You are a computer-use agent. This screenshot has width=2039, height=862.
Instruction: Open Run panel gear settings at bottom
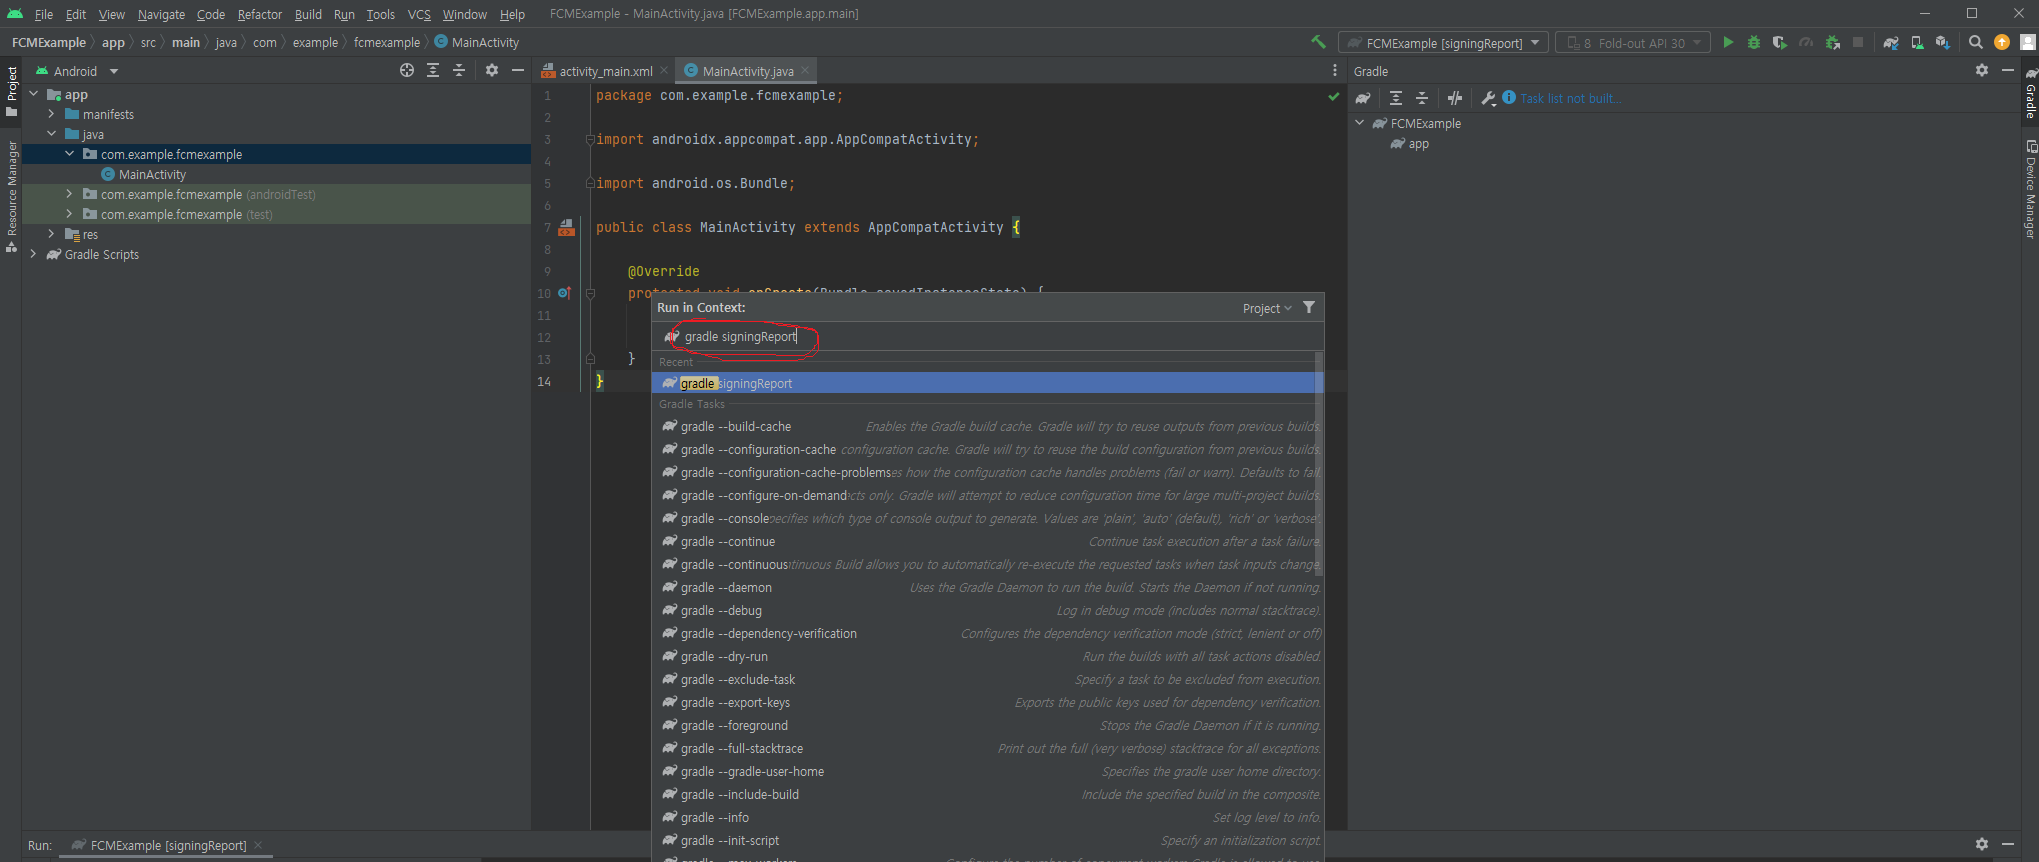[x=1982, y=844]
